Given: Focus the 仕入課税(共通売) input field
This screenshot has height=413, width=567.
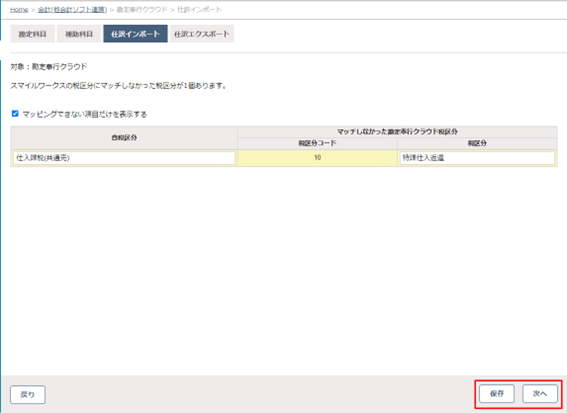Looking at the screenshot, I should coord(124,158).
